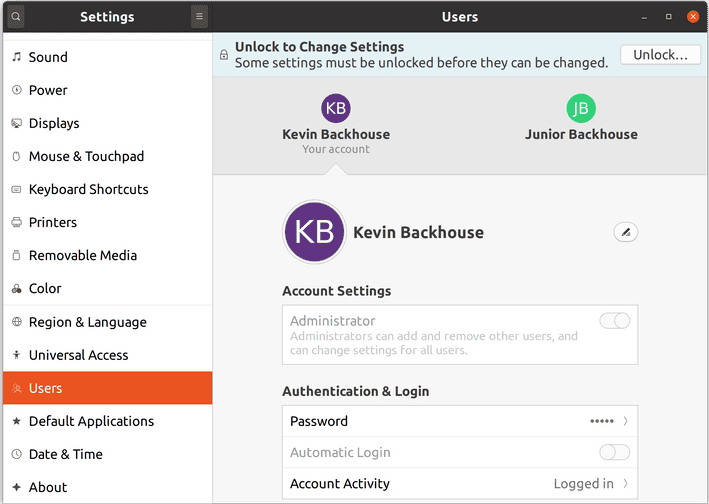
Task: Click the Color icon in sidebar
Action: coord(17,288)
